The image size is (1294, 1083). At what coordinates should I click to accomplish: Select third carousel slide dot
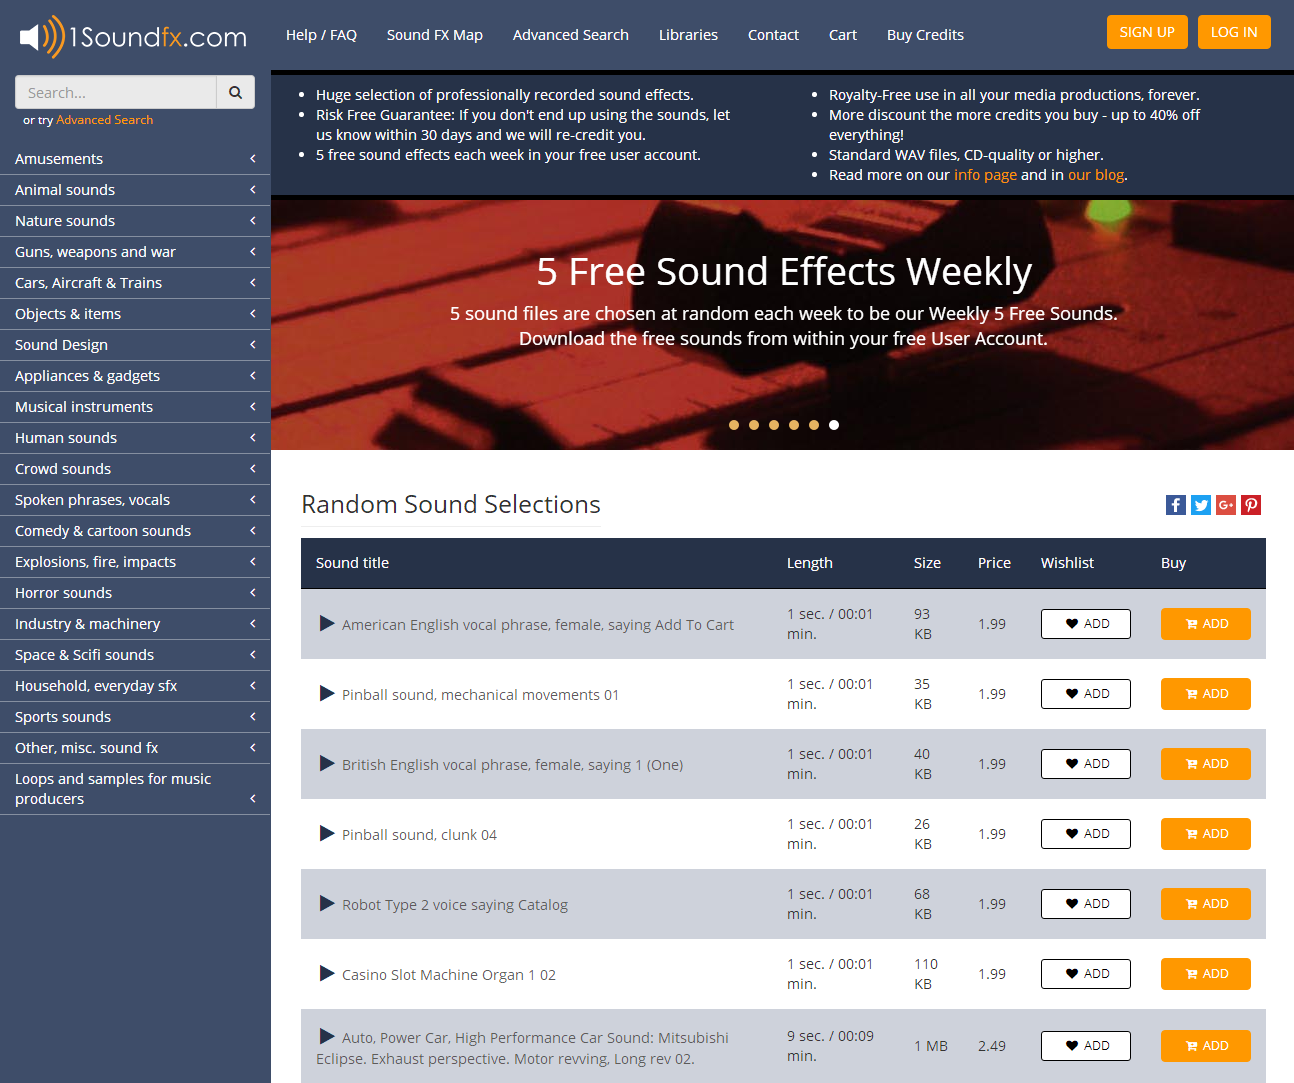(774, 425)
